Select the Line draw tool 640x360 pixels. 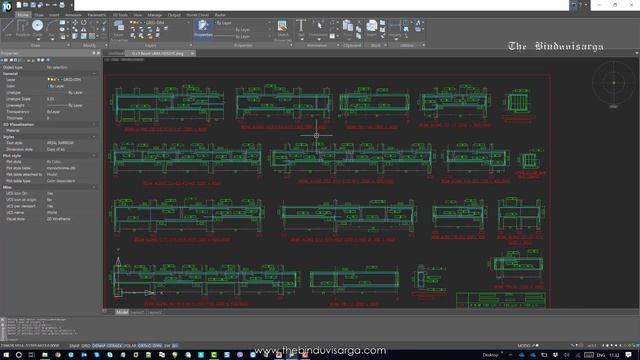tap(8, 28)
